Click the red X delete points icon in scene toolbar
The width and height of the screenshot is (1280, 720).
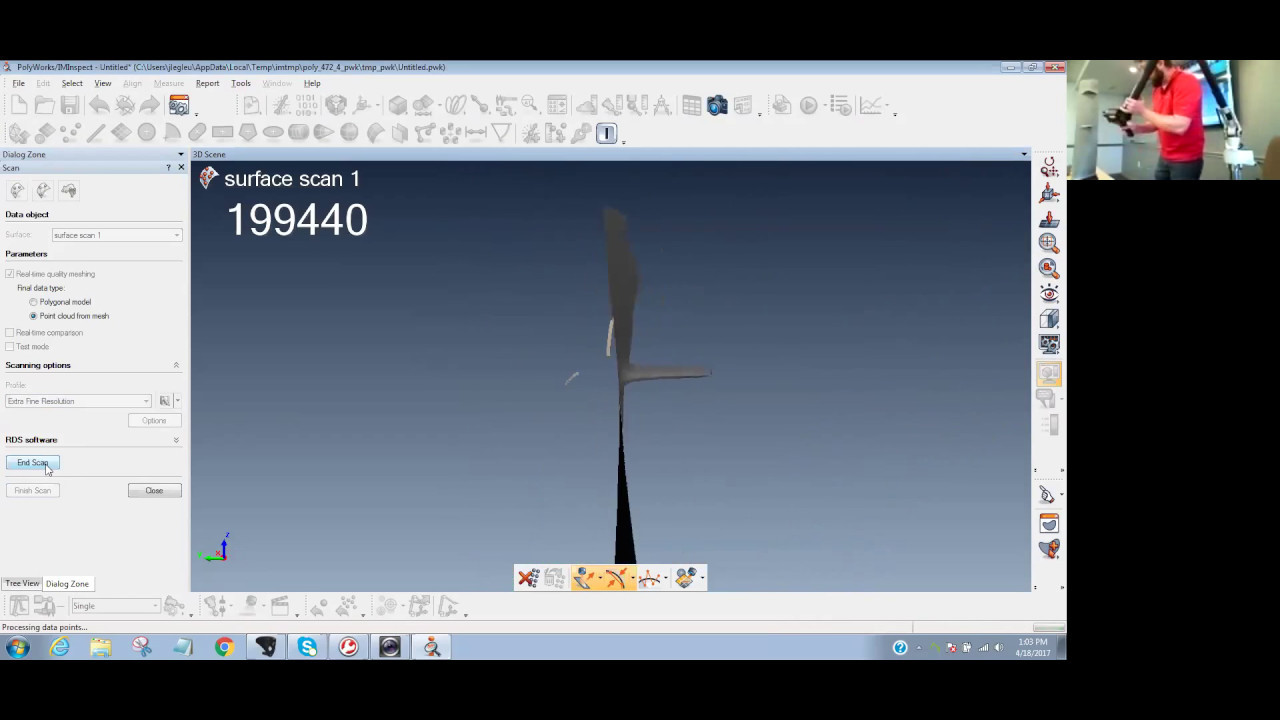528,578
